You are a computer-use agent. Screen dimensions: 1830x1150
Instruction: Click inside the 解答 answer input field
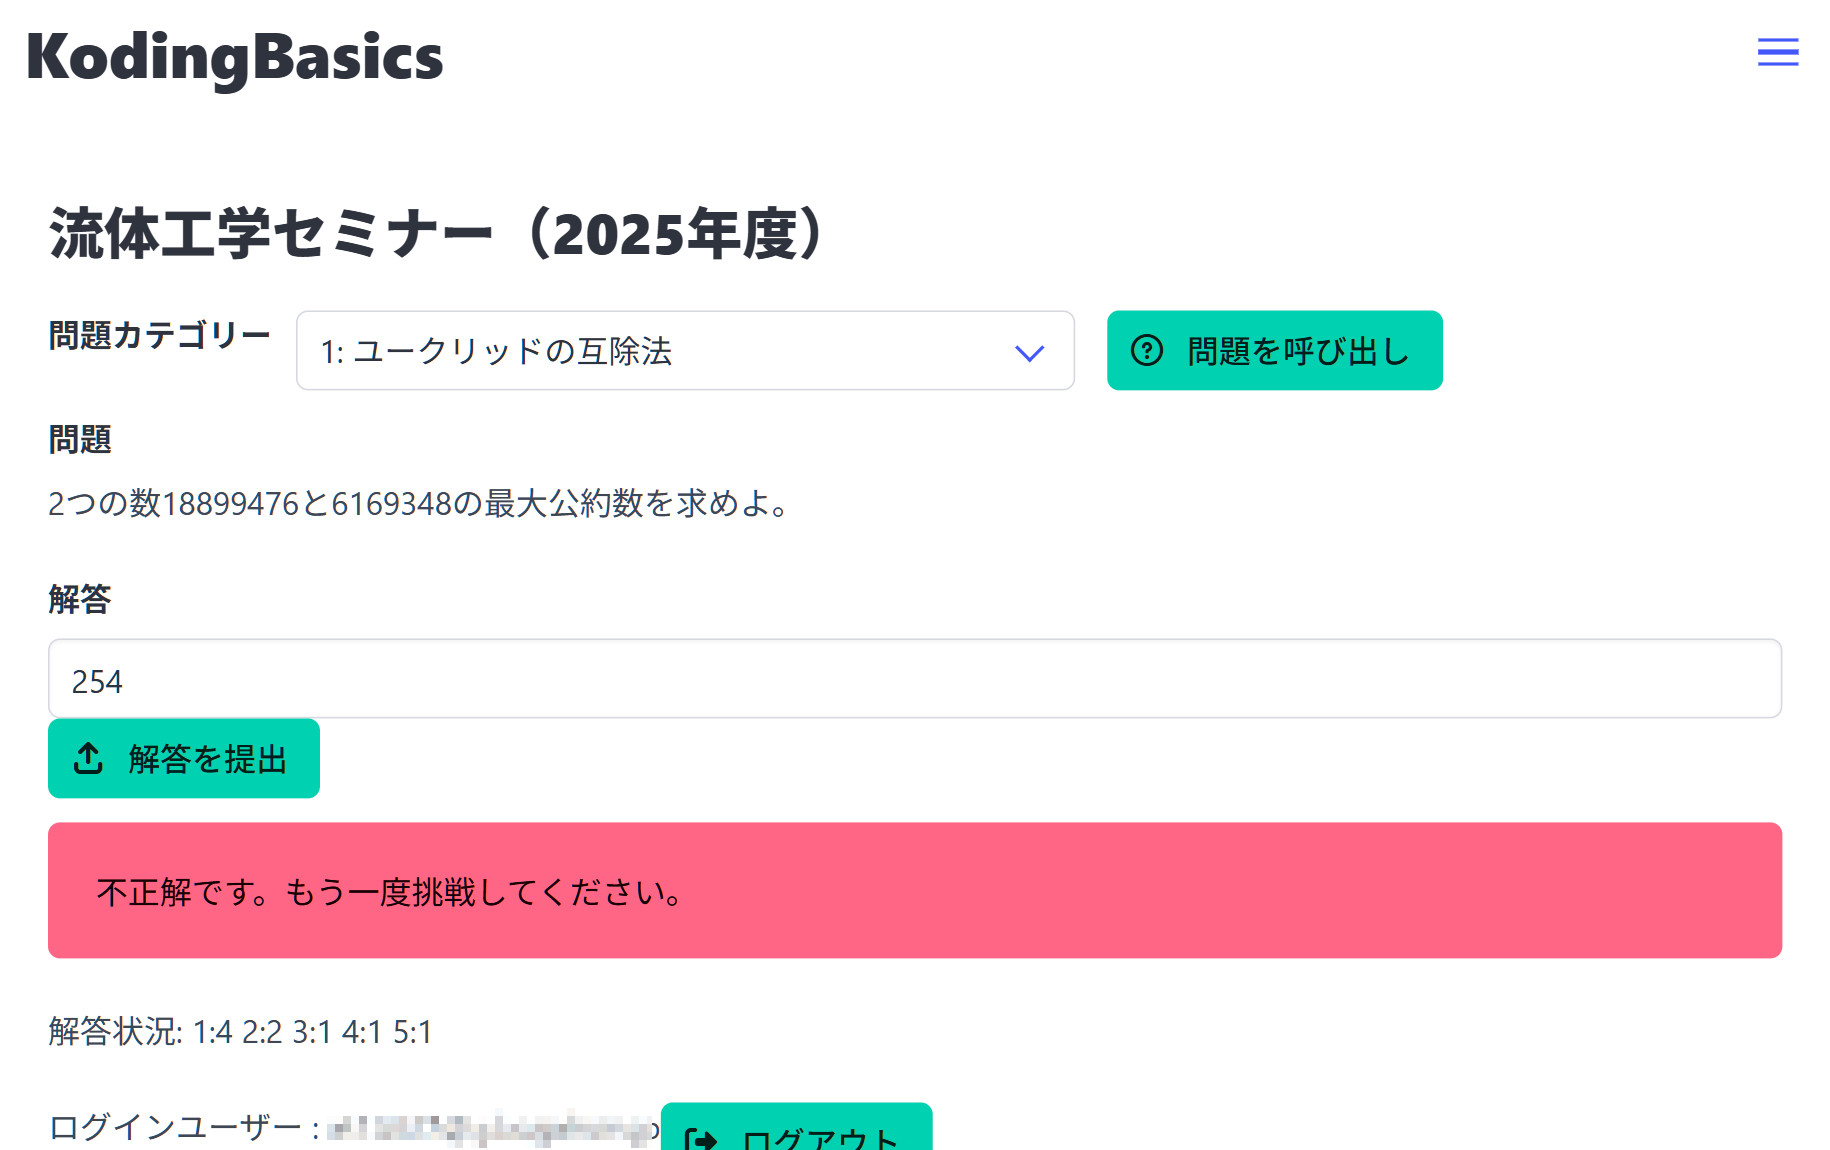click(915, 679)
